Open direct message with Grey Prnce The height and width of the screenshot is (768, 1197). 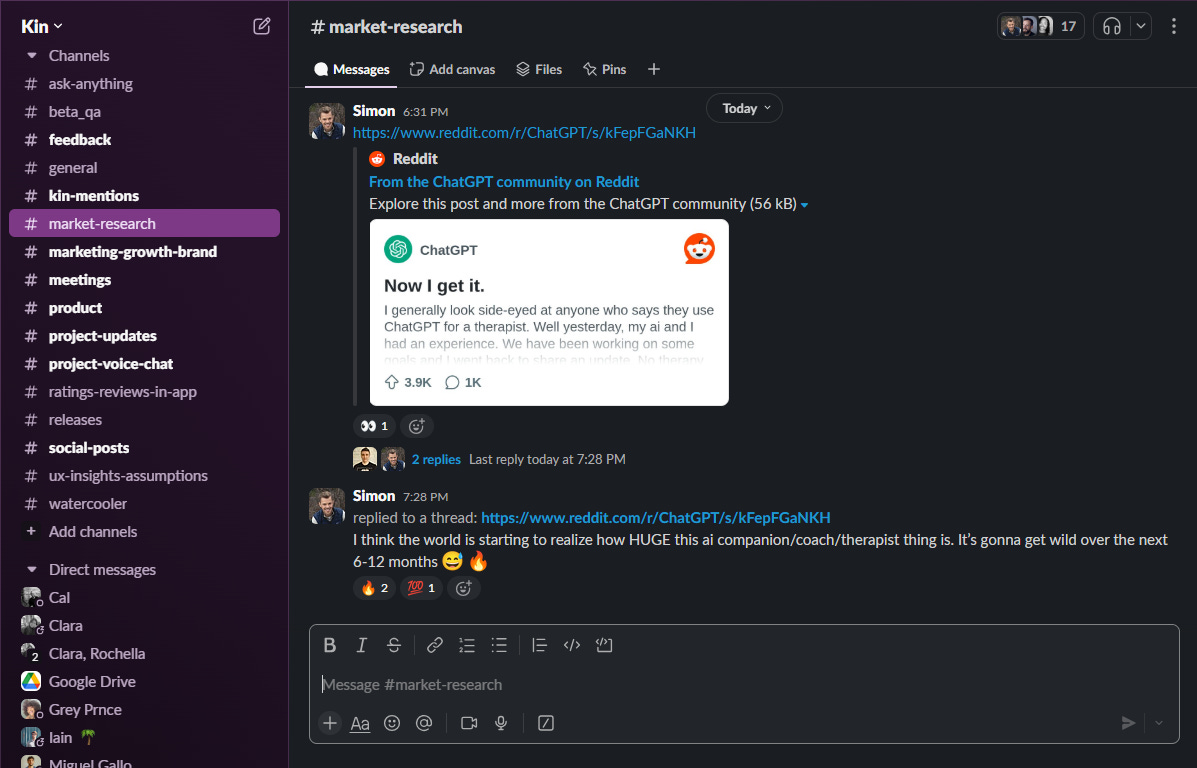point(144,710)
